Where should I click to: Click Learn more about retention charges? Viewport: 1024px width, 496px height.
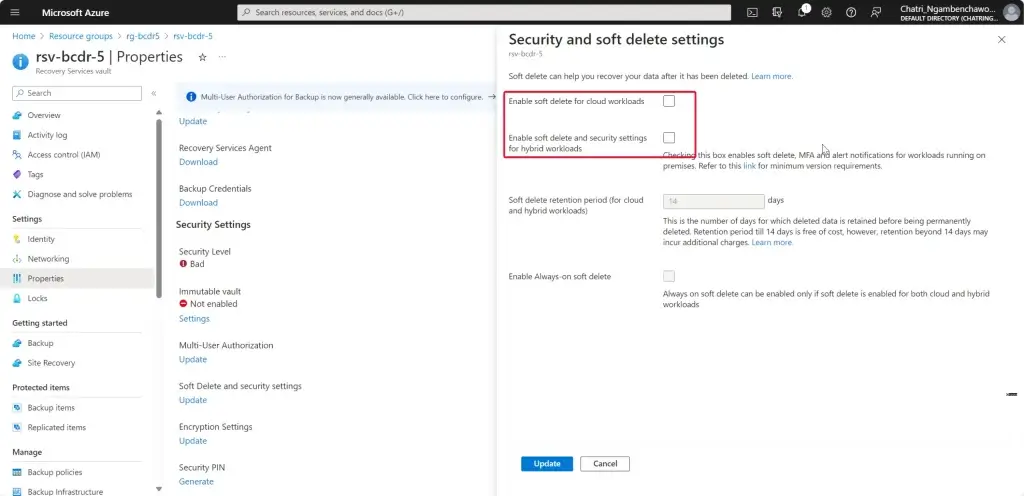tap(772, 242)
